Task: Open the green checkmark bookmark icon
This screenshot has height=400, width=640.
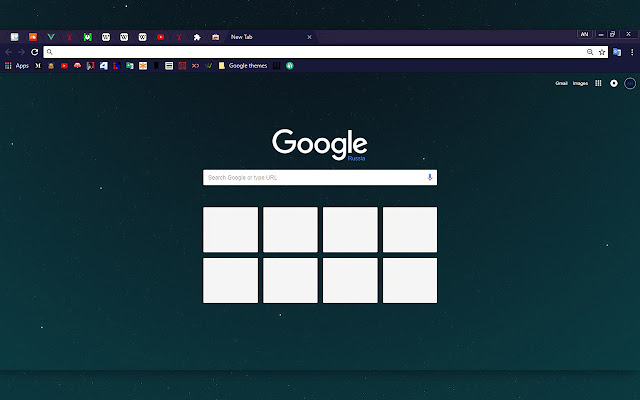Action: coord(209,66)
